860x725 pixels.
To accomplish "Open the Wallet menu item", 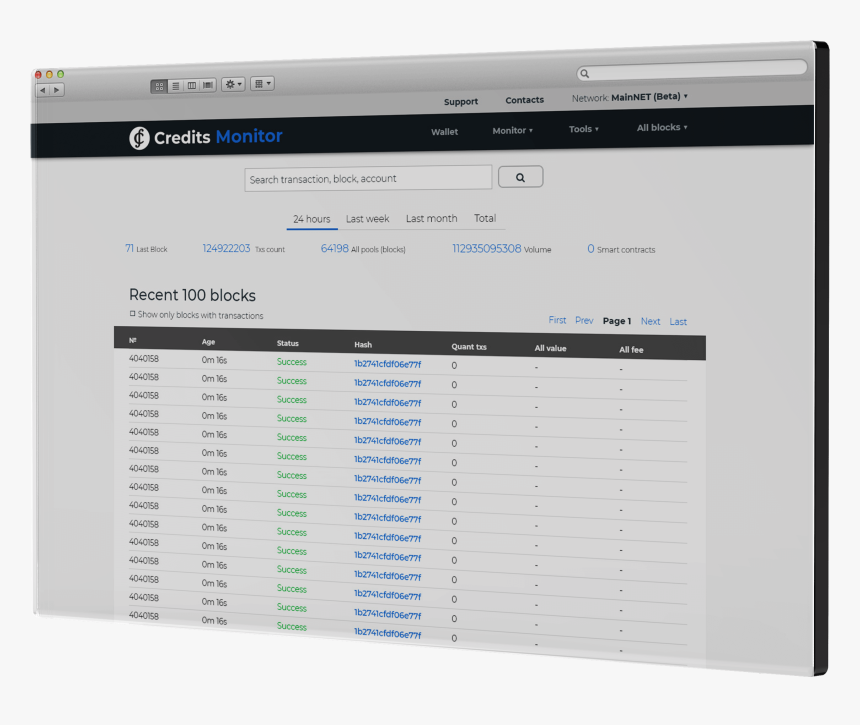I will point(444,132).
